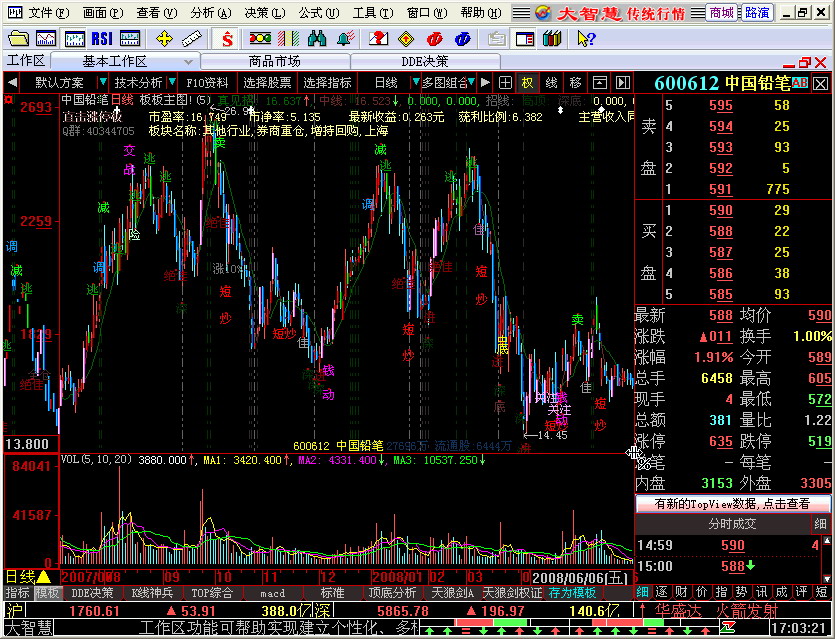Click the right arrow after 多图组合
Screen dimensions: 835x639
click(485, 83)
